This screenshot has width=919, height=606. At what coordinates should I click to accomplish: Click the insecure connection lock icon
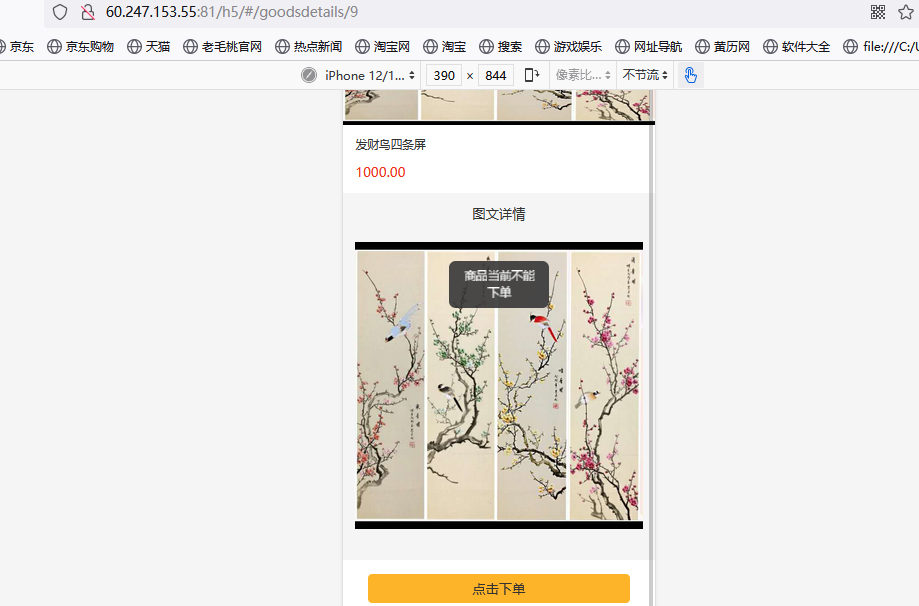87,12
